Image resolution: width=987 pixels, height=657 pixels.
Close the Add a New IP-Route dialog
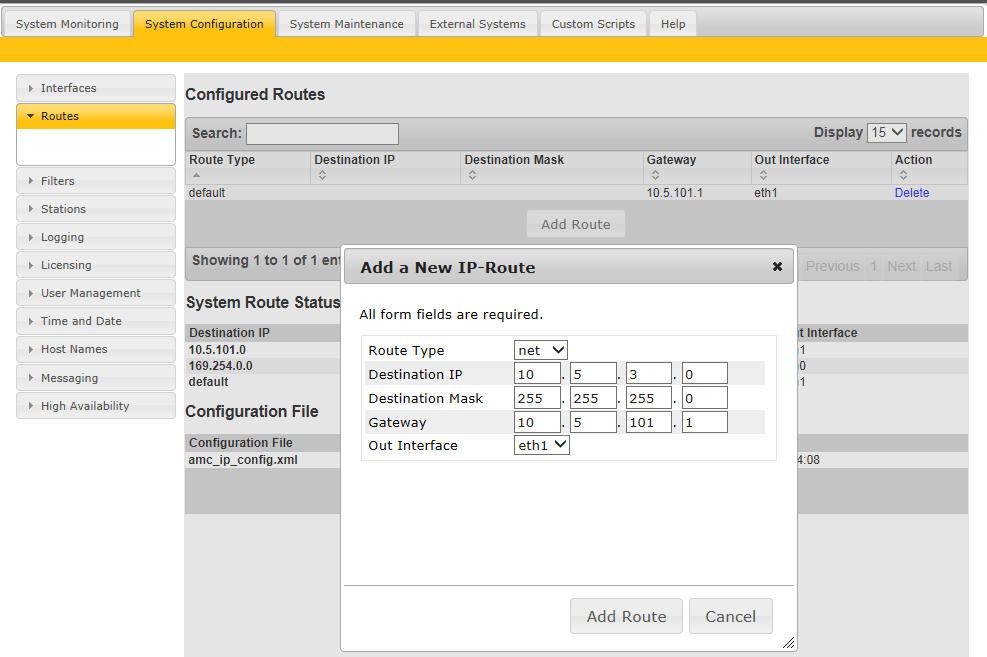point(777,267)
